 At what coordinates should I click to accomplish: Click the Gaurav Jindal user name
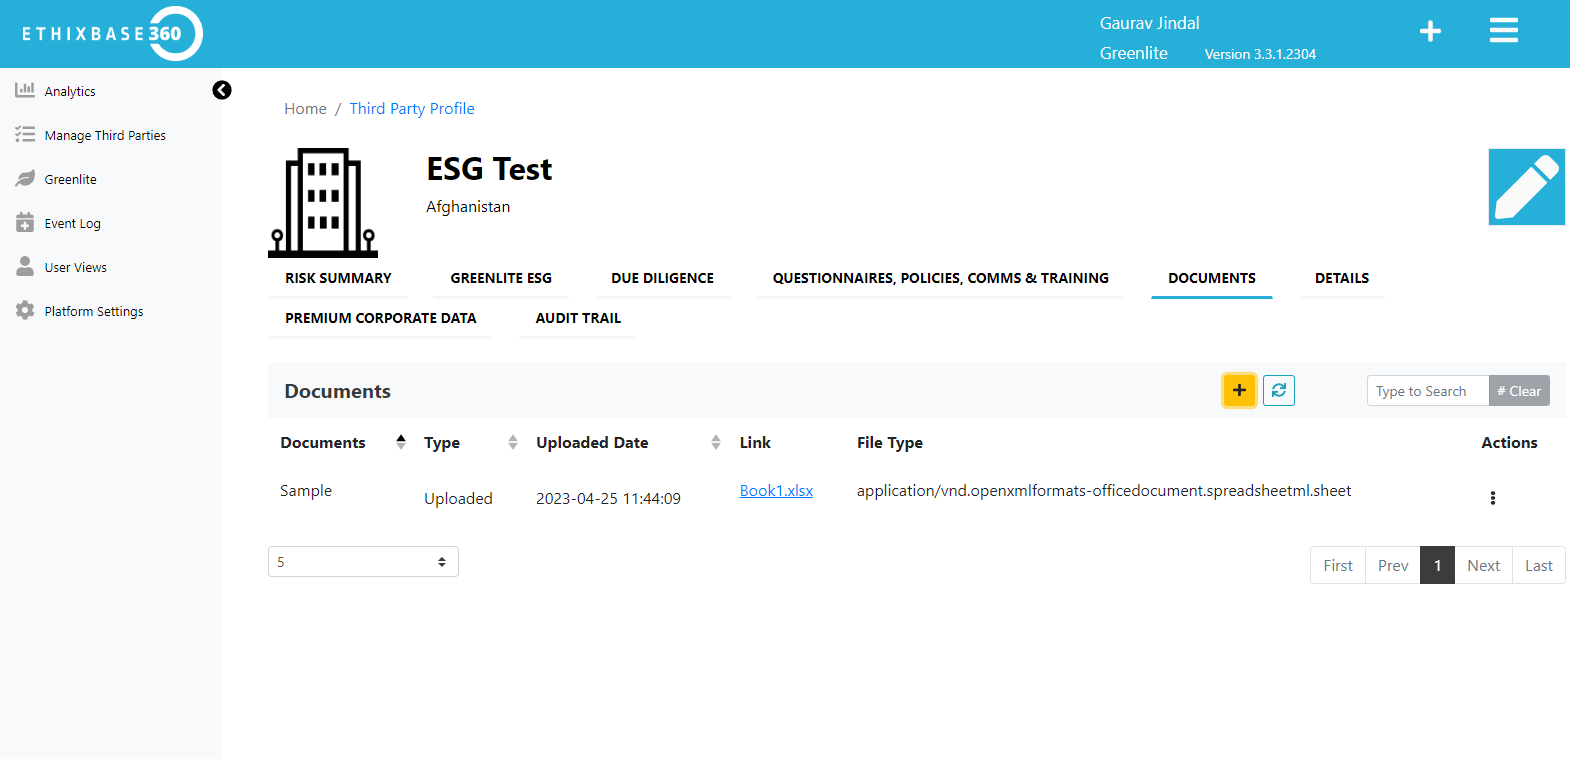click(x=1150, y=23)
